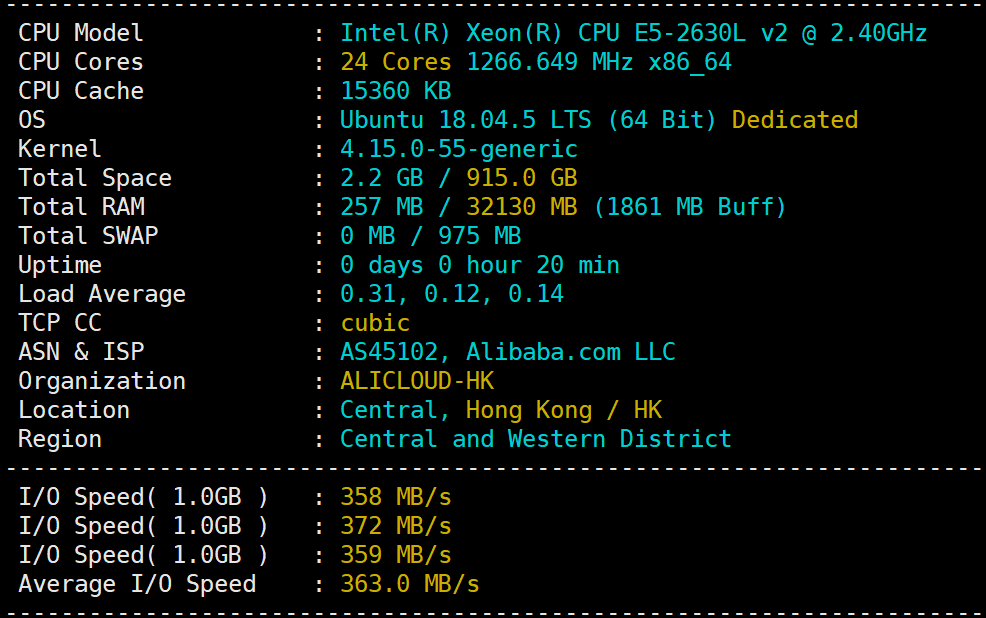Click the '2.2 GB' used space value

pos(382,178)
